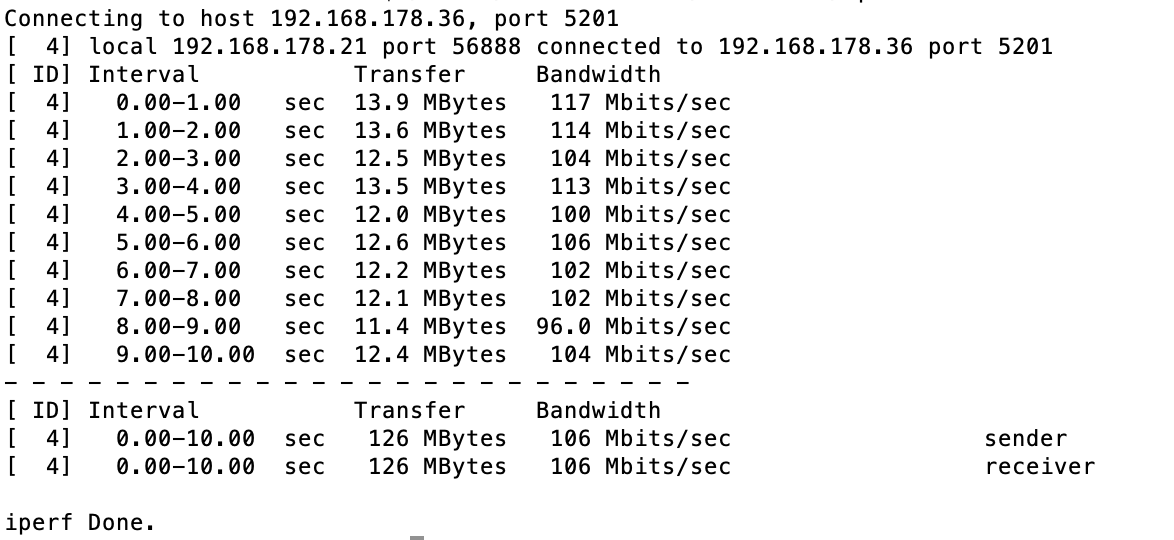The width and height of the screenshot is (1174, 540).
Task: Click the 11.4 MBytes transfer value
Action: click(x=430, y=326)
